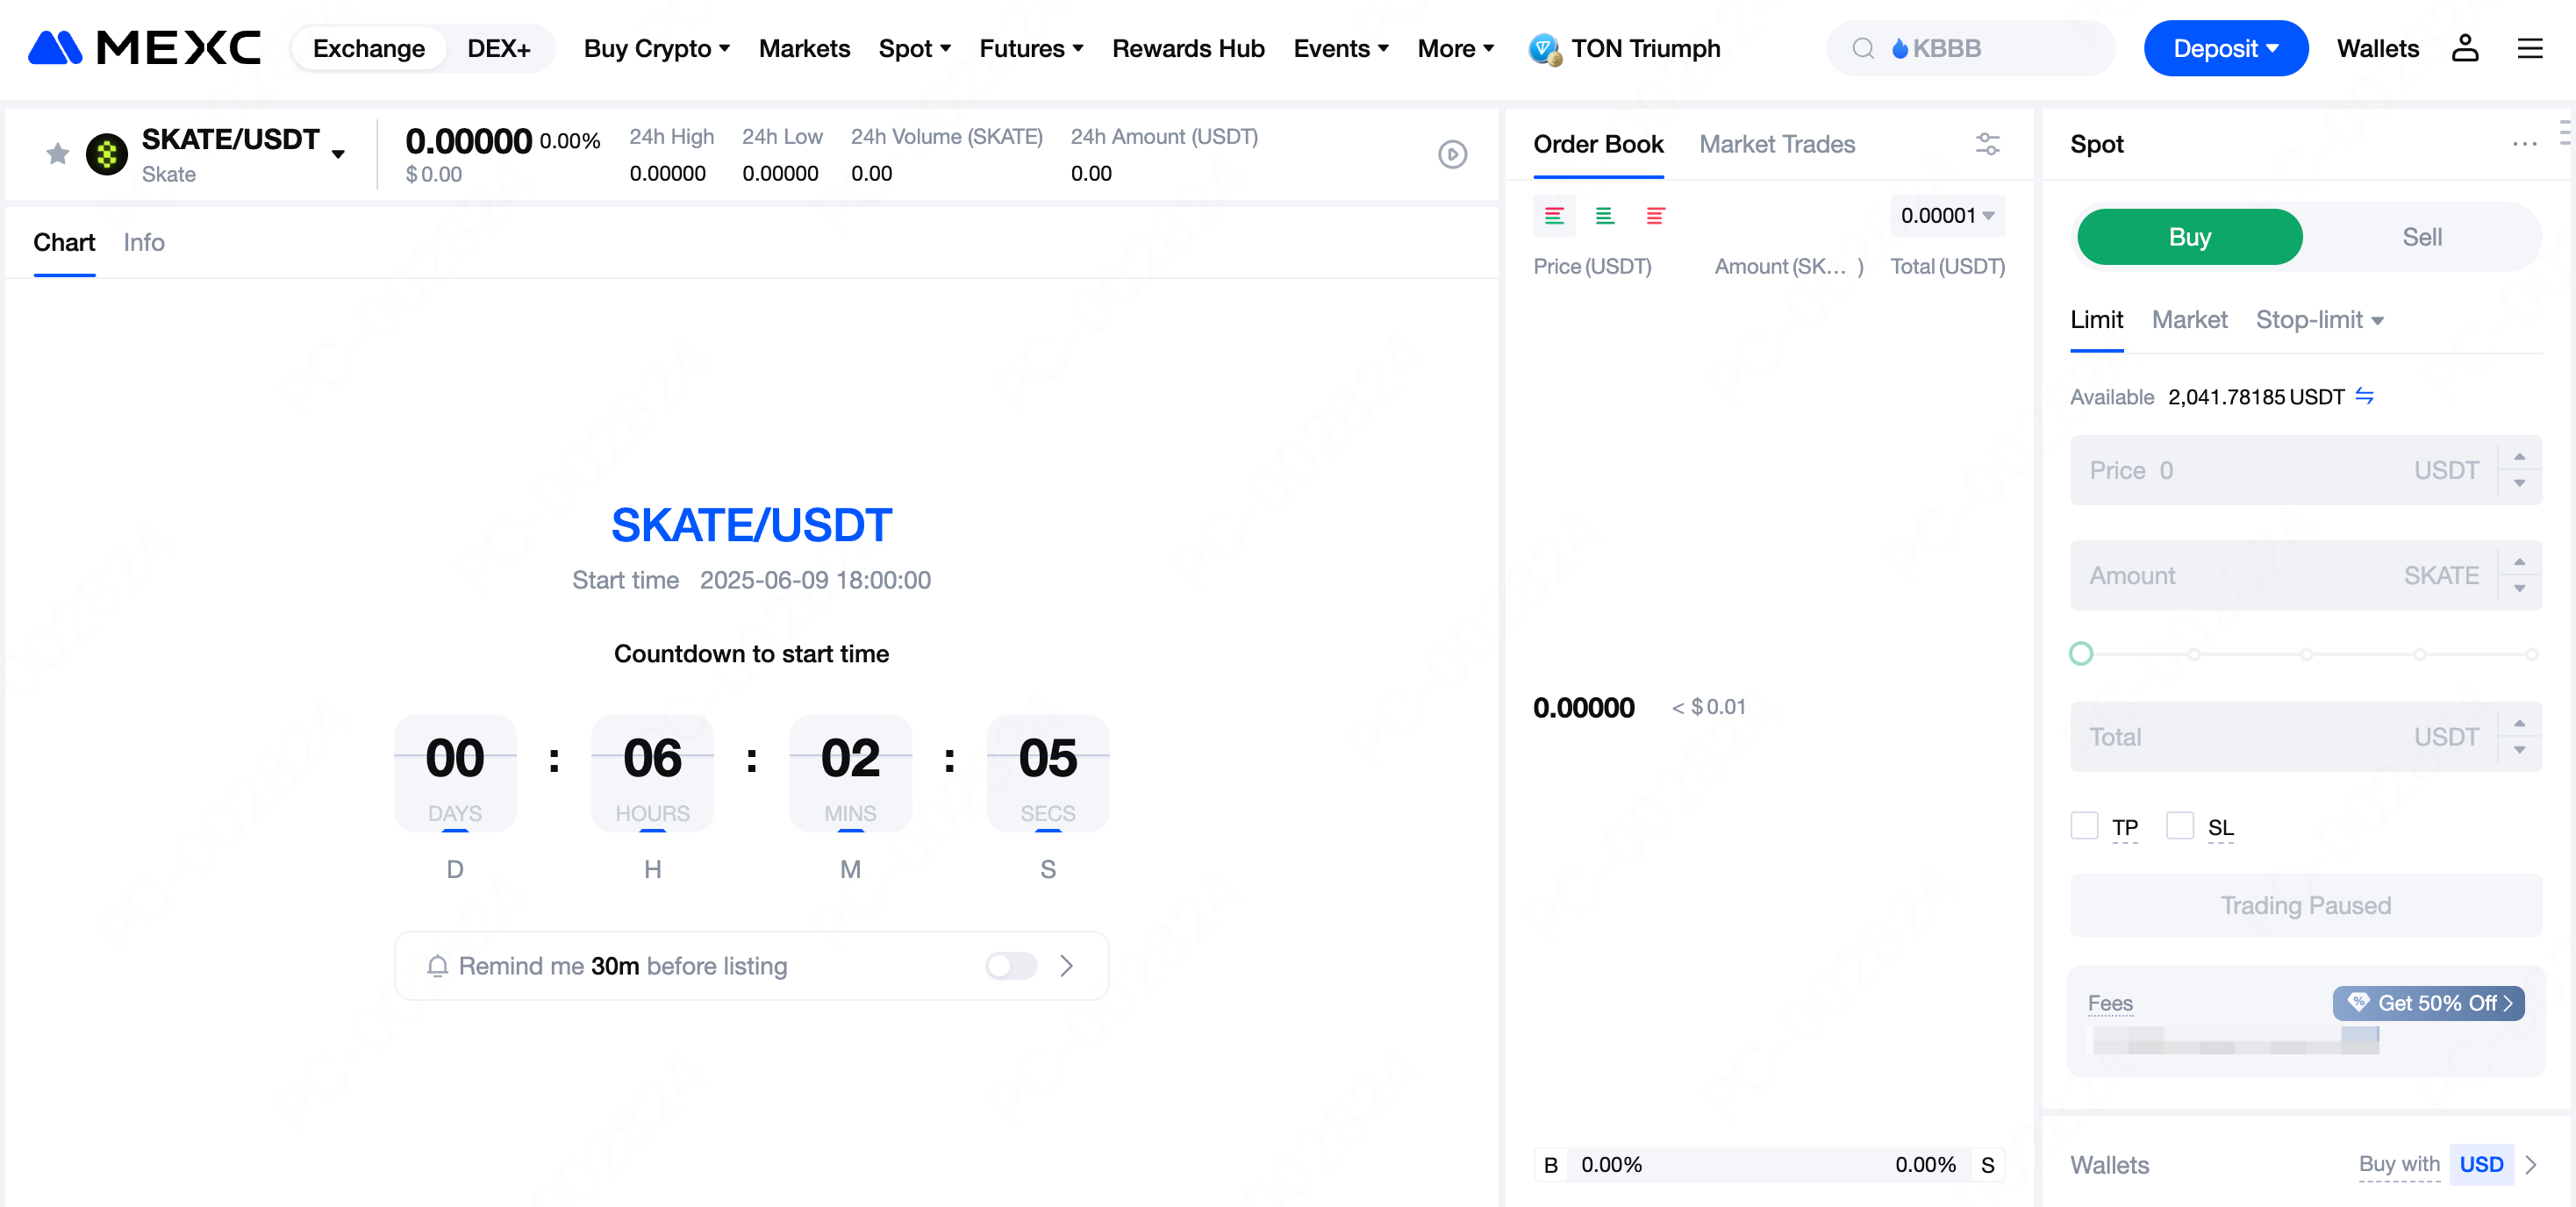Show only buy orders view
The image size is (2576, 1207).
click(1604, 216)
